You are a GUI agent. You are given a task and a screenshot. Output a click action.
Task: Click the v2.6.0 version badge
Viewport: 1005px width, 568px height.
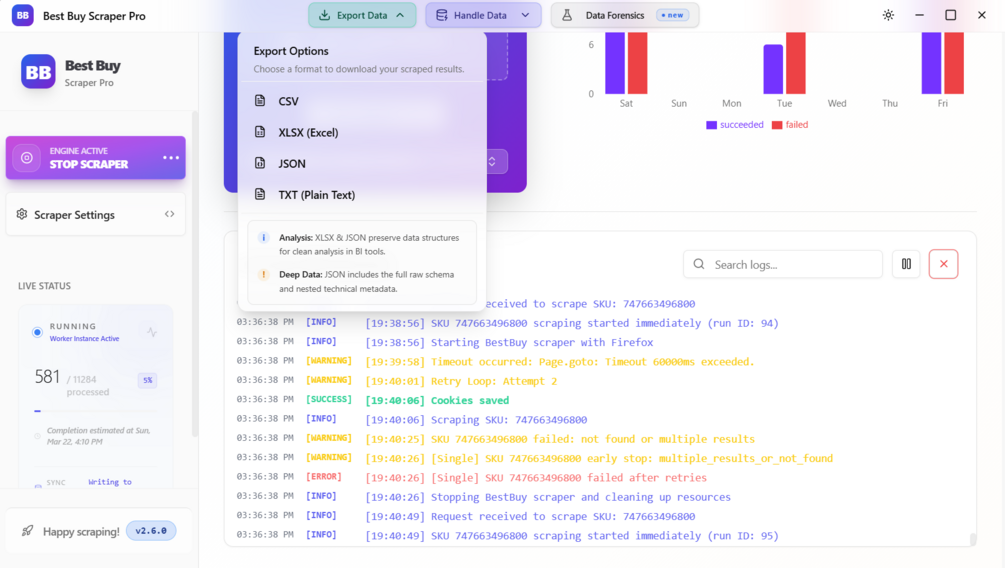(x=151, y=531)
